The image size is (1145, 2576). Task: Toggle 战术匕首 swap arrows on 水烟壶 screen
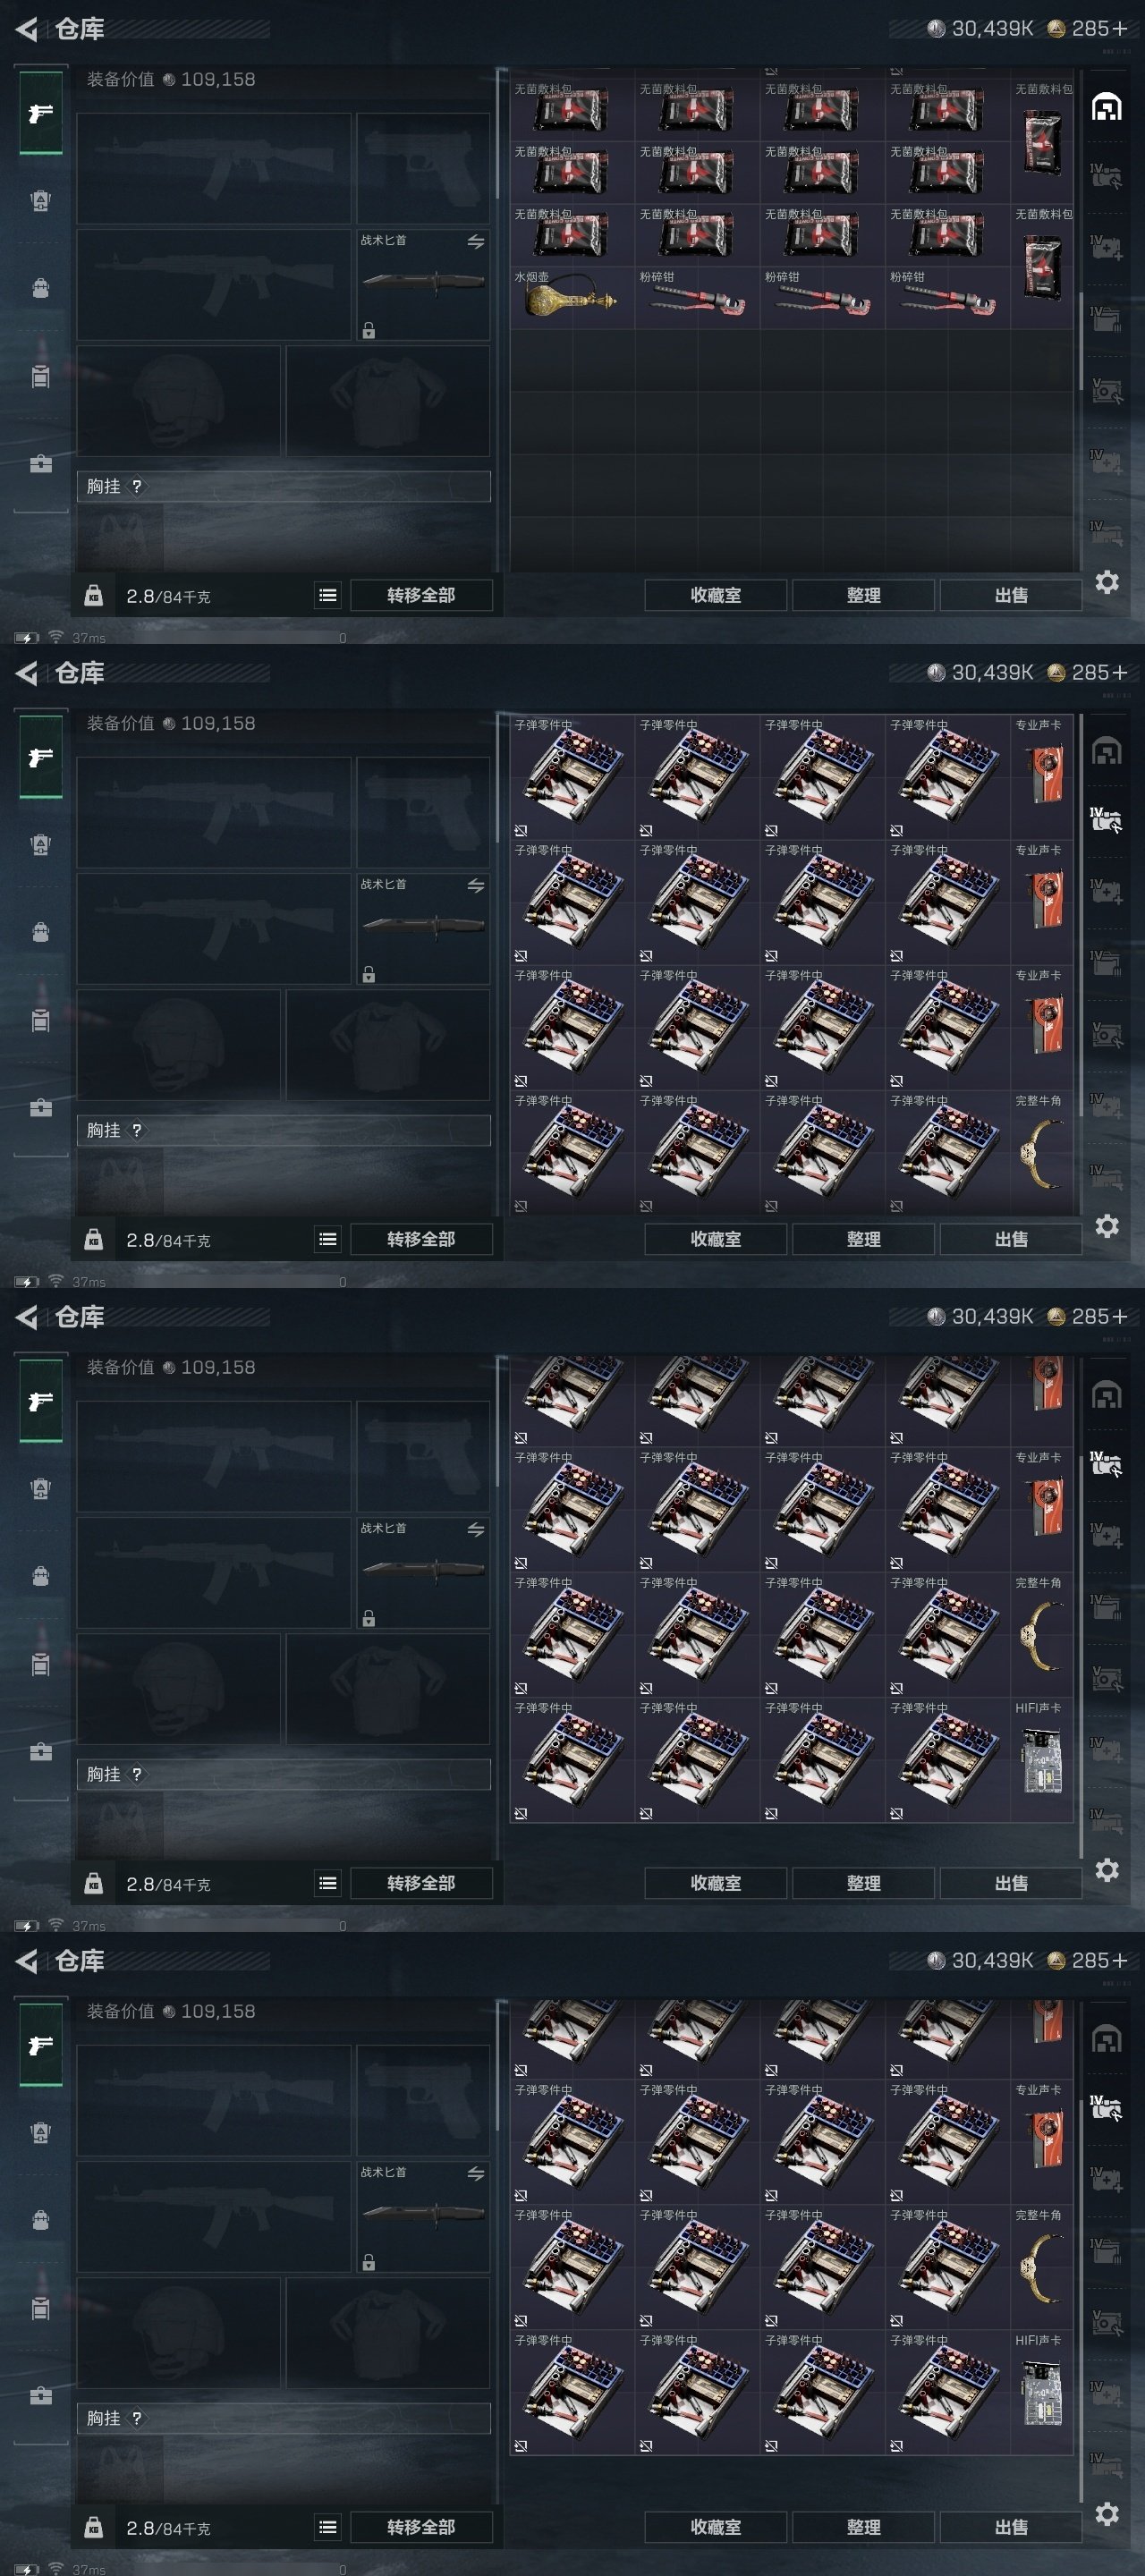click(x=476, y=242)
